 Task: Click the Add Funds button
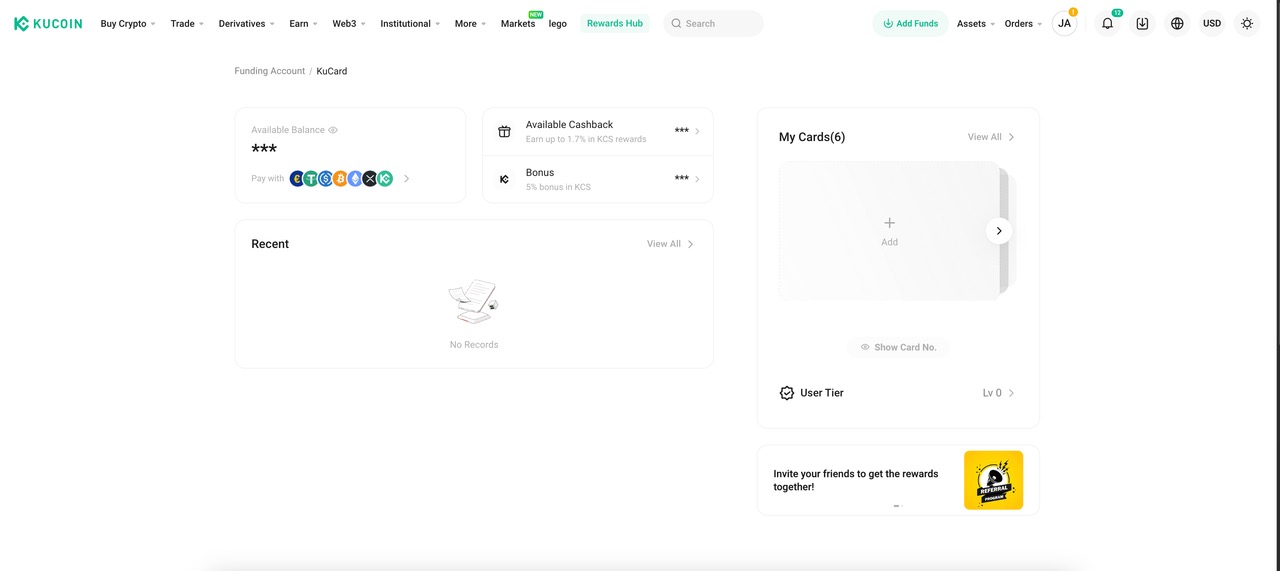(x=910, y=23)
